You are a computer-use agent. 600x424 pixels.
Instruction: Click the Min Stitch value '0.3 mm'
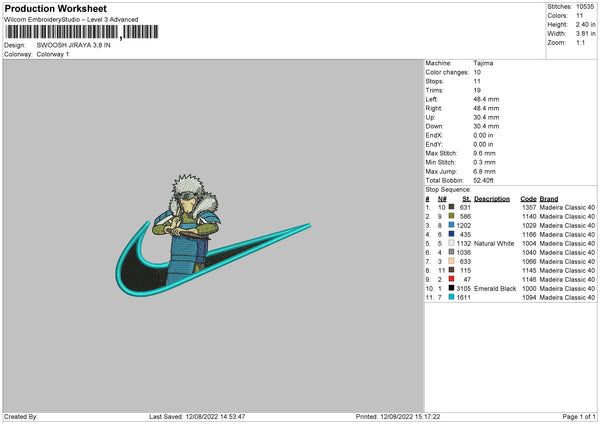[484, 162]
